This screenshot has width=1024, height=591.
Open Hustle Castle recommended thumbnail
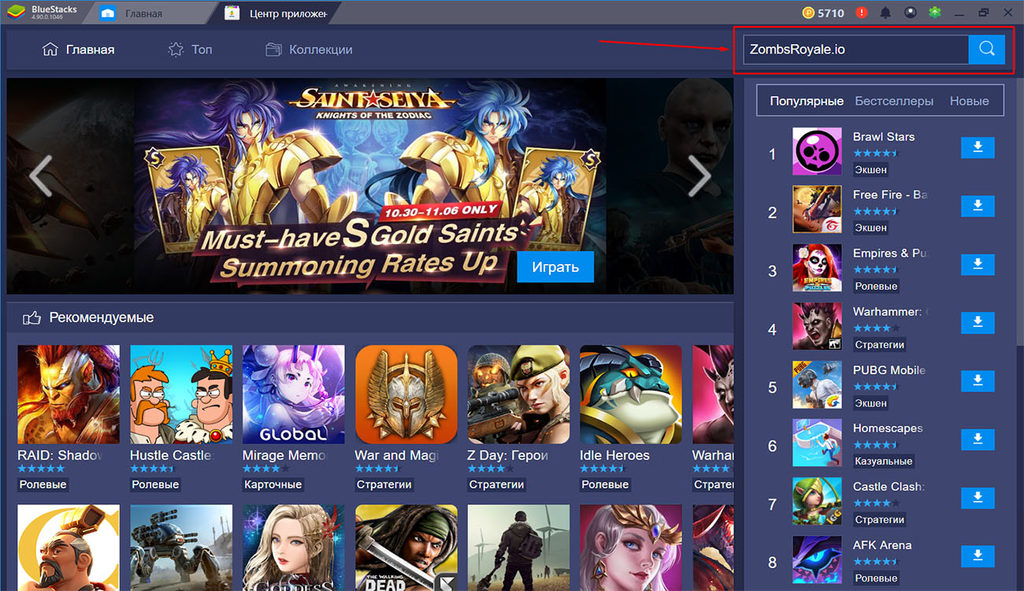181,394
